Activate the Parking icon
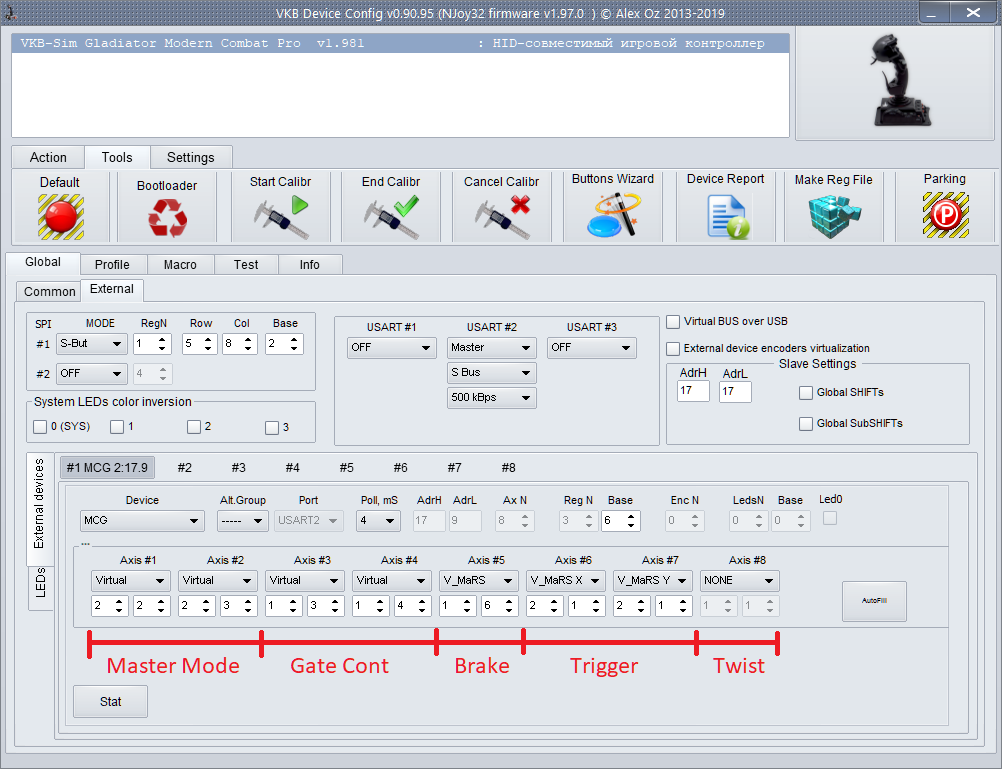The image size is (1002, 769). point(944,215)
